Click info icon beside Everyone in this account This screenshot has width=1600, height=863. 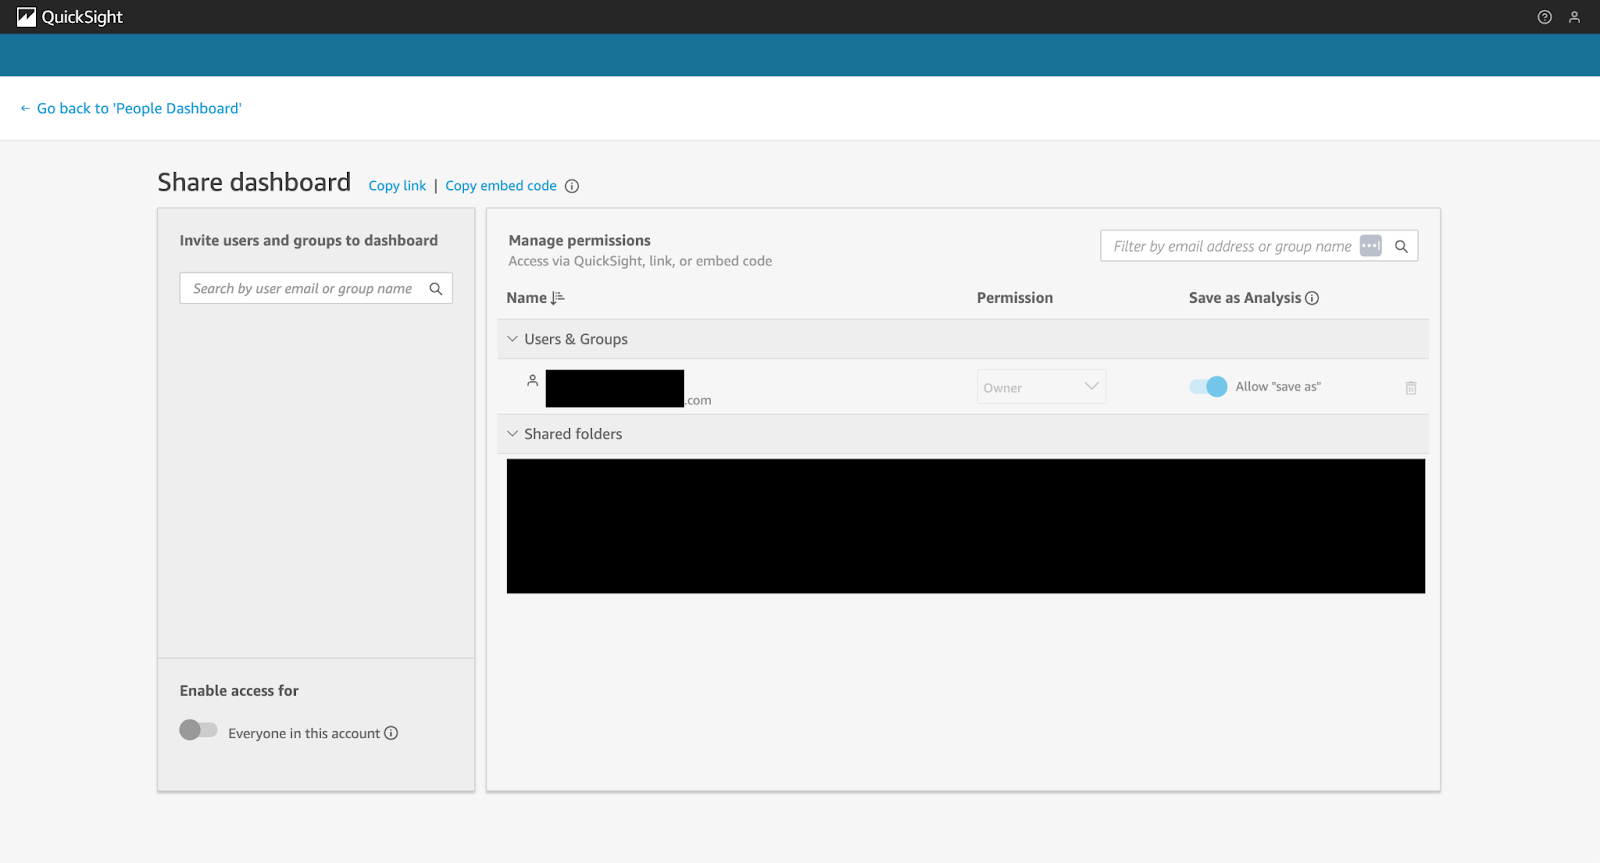(x=391, y=733)
